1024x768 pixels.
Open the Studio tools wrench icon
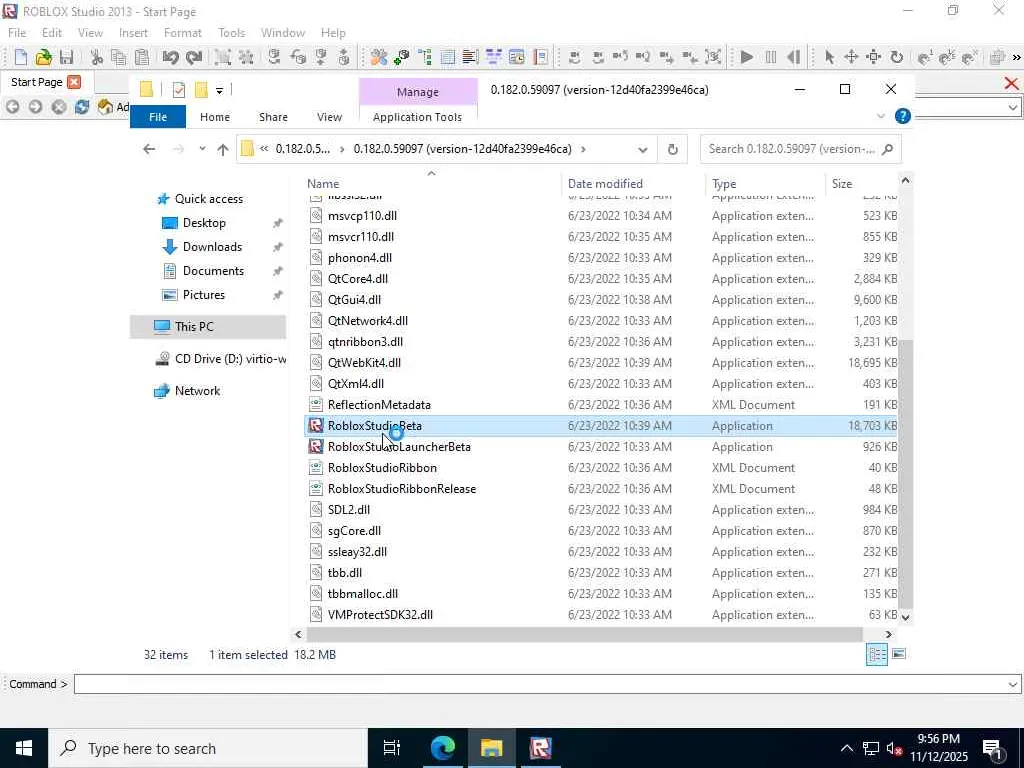pos(379,57)
